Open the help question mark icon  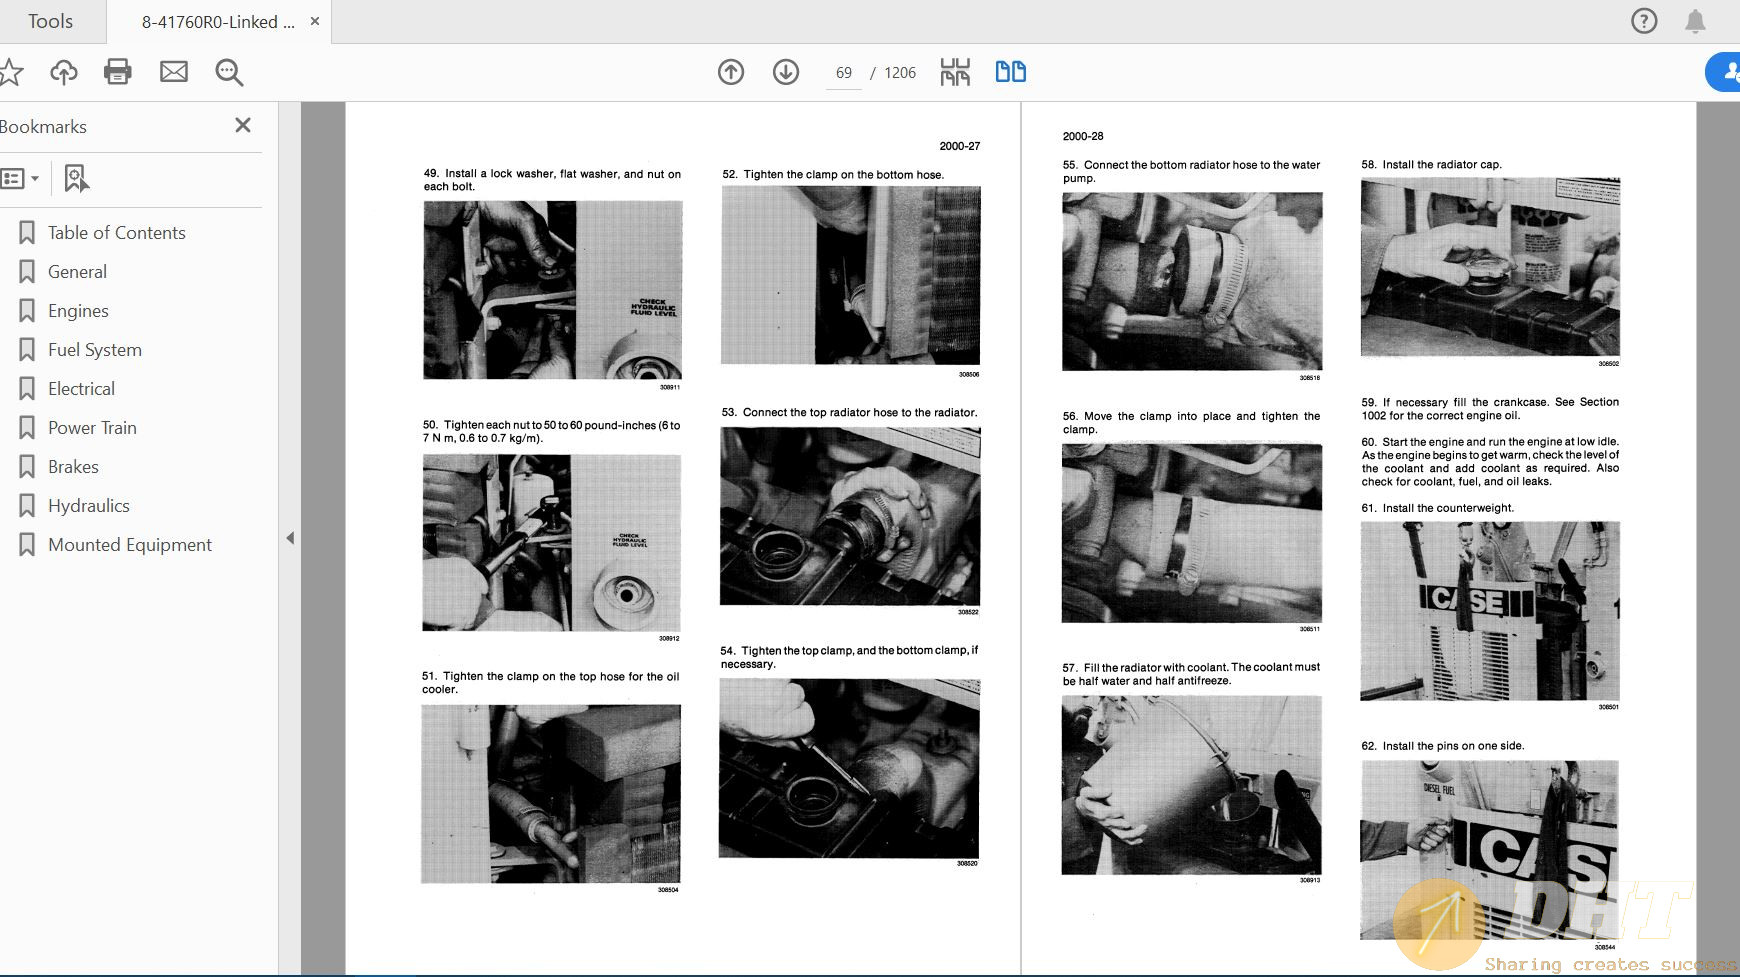[1644, 21]
